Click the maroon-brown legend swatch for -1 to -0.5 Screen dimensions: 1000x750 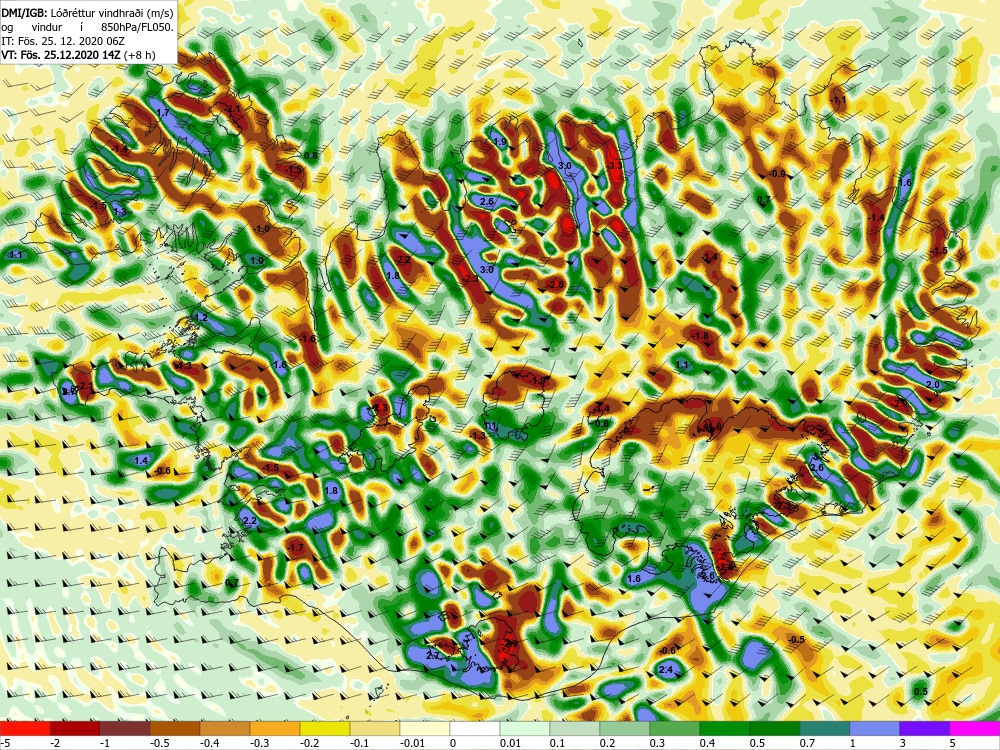click(x=125, y=728)
